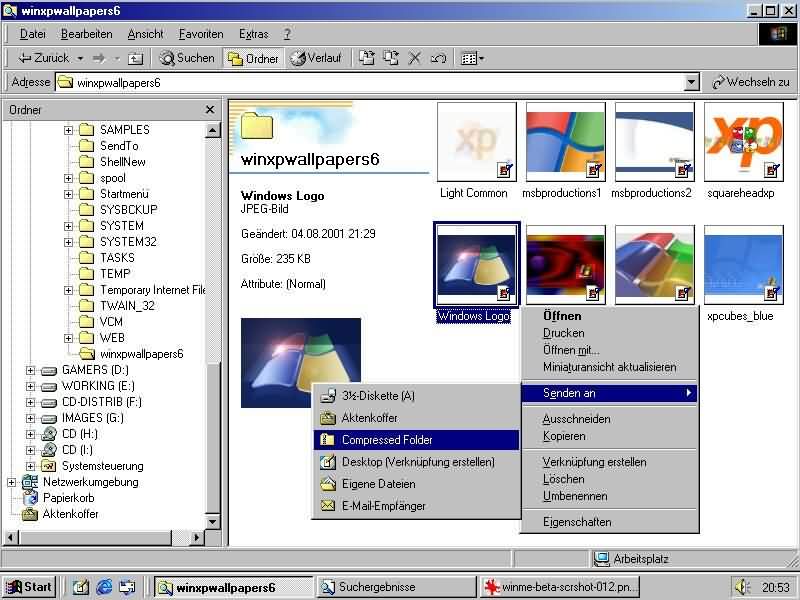800x600 pixels.
Task: Open the Suchen search toolbar button
Action: [187, 58]
